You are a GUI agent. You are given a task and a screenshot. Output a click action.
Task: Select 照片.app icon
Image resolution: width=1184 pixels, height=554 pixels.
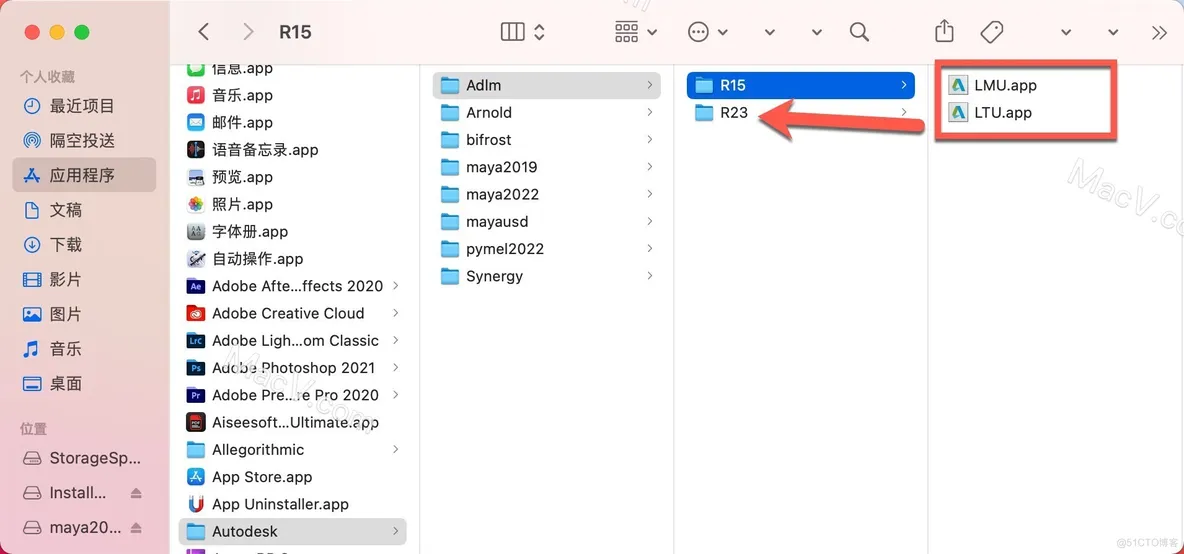click(196, 204)
